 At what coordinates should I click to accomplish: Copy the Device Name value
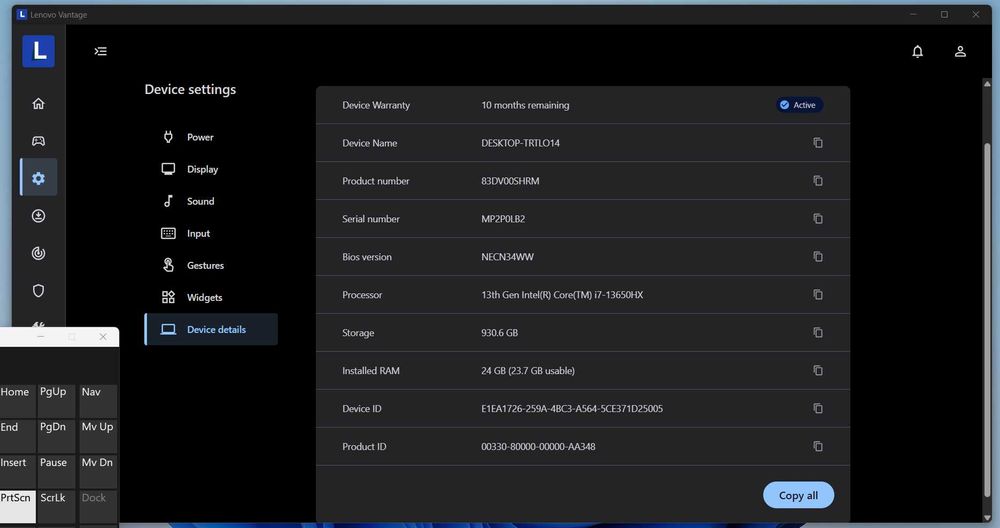(x=818, y=143)
